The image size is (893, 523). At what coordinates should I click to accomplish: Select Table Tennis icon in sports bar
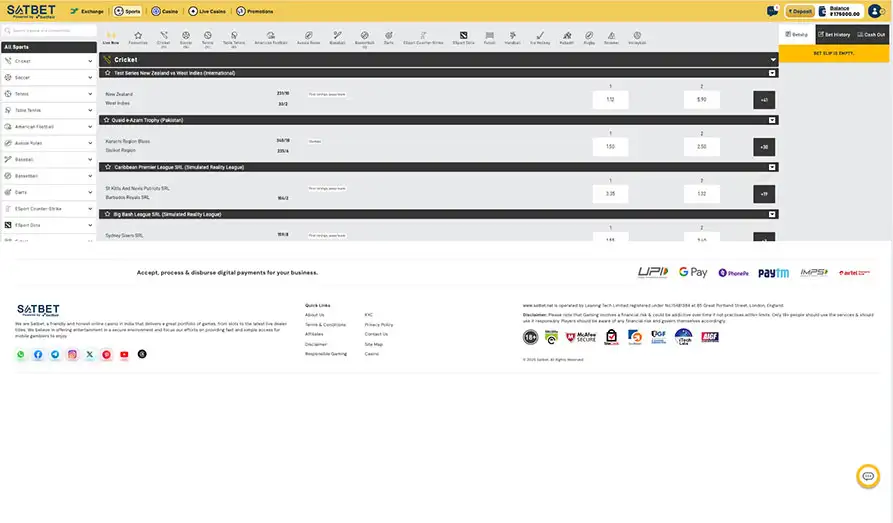click(234, 38)
